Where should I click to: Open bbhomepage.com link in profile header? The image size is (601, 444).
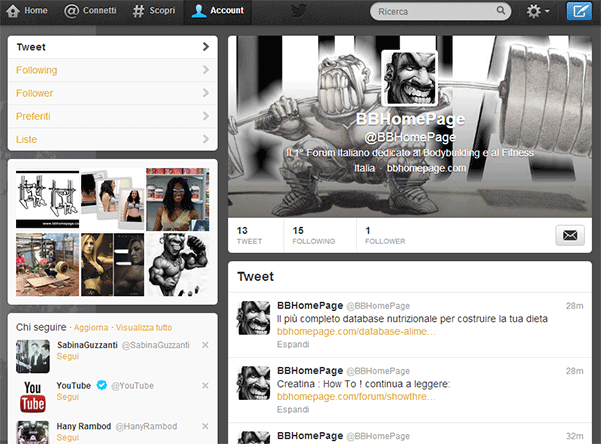426,168
